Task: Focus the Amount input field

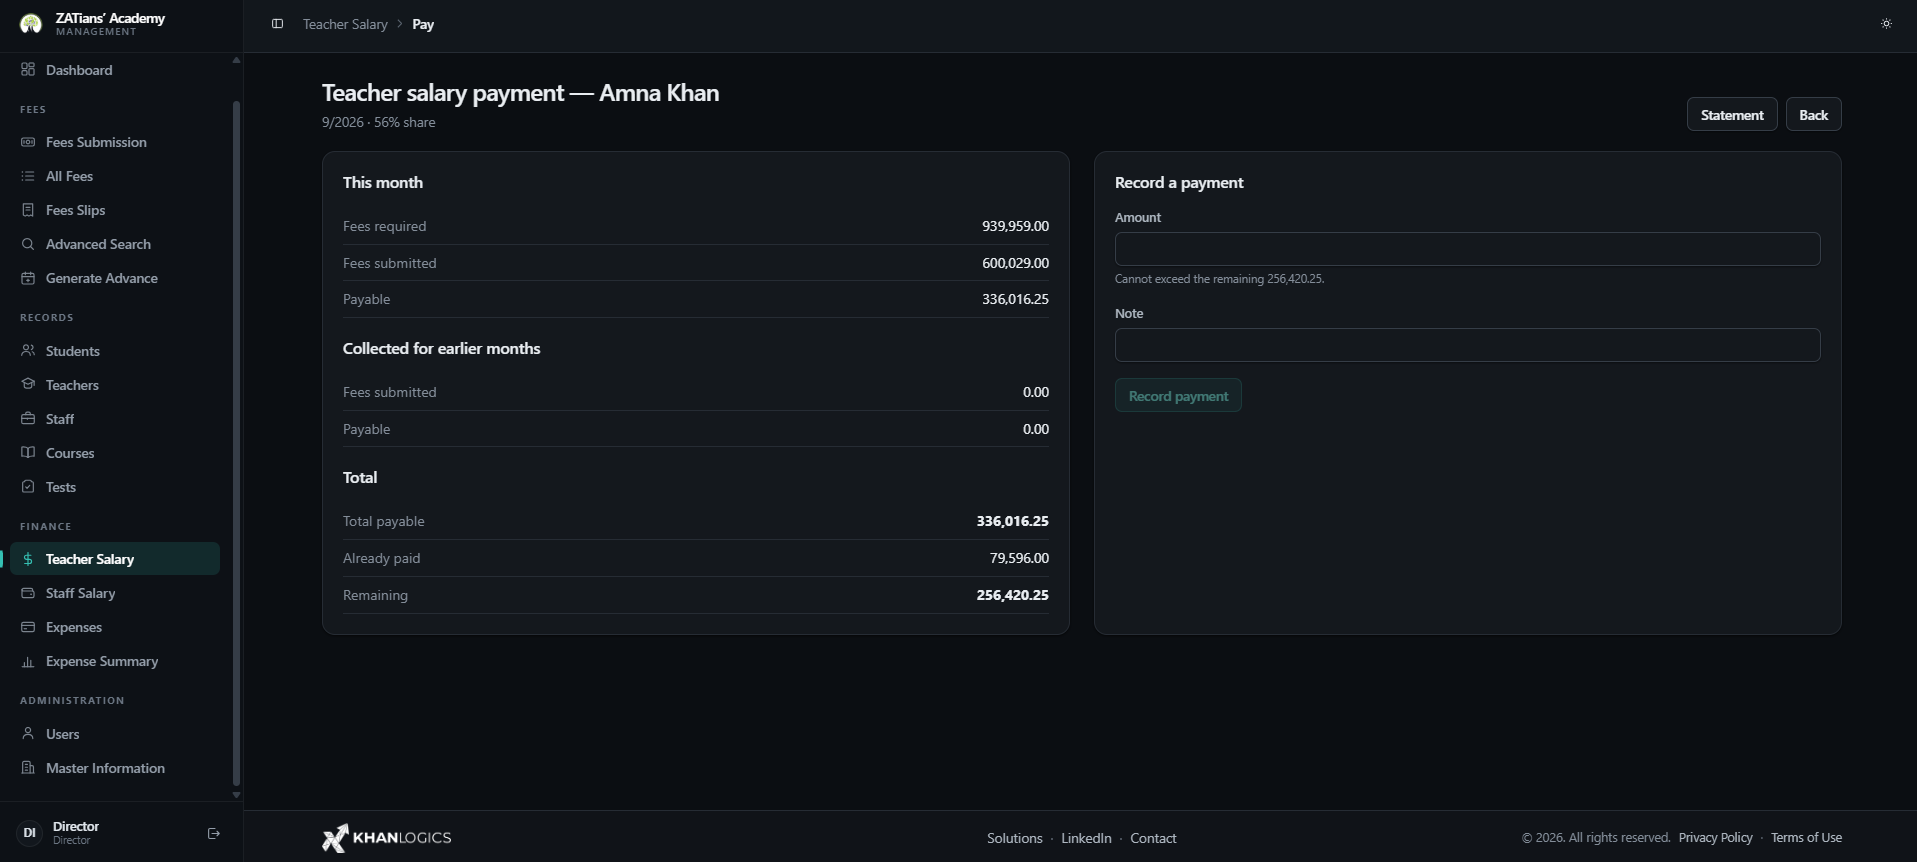Action: (1467, 249)
